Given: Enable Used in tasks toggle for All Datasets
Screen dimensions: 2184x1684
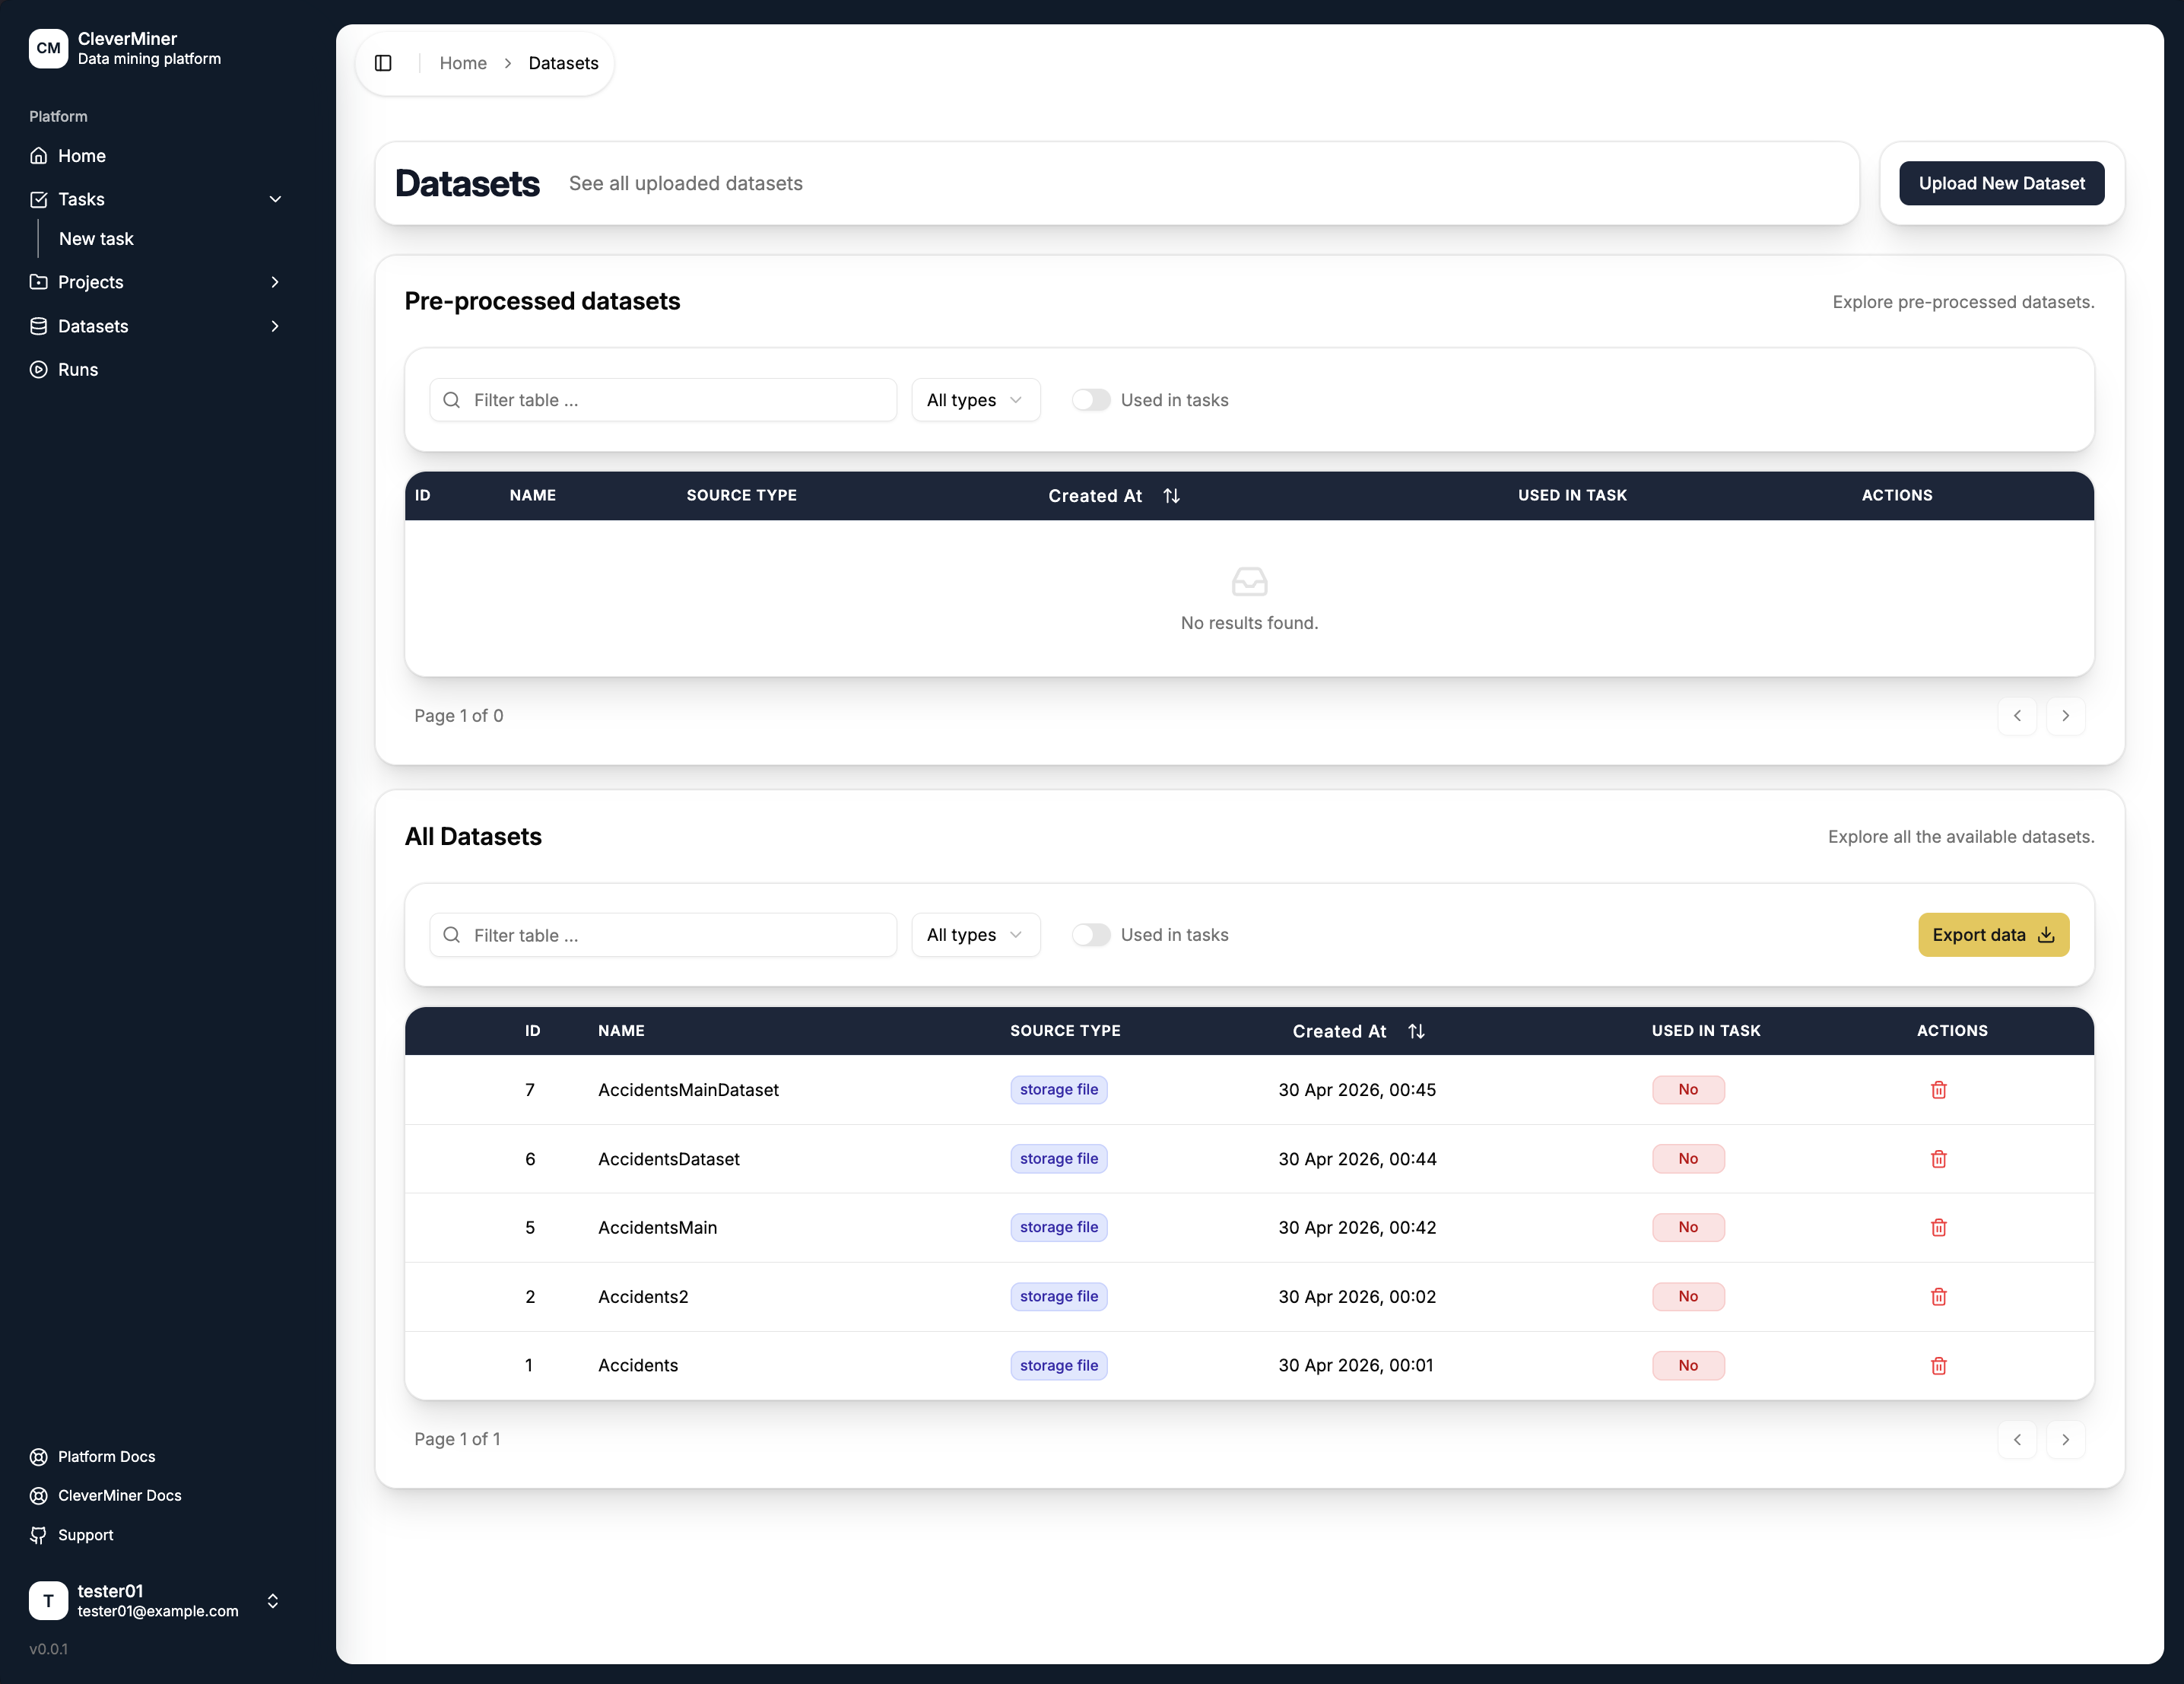Looking at the screenshot, I should tap(1091, 935).
